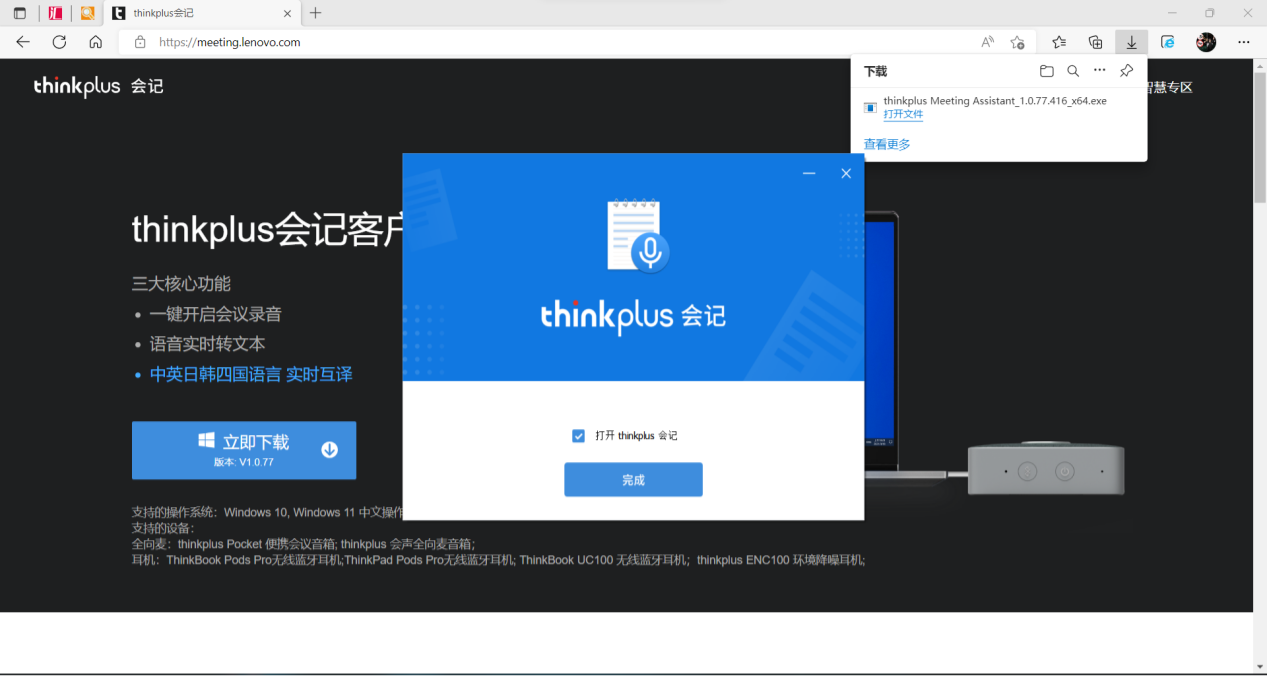Viewport: 1271px width, 678px height.
Task: Switch to the first pinned red tab
Action: click(56, 13)
